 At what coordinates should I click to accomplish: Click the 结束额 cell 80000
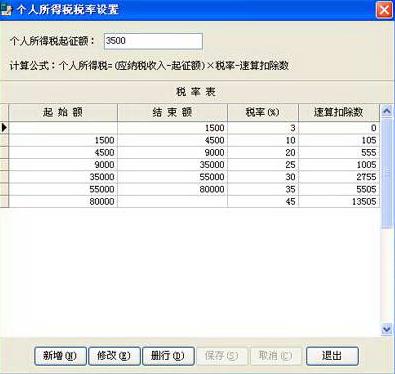[x=173, y=189]
